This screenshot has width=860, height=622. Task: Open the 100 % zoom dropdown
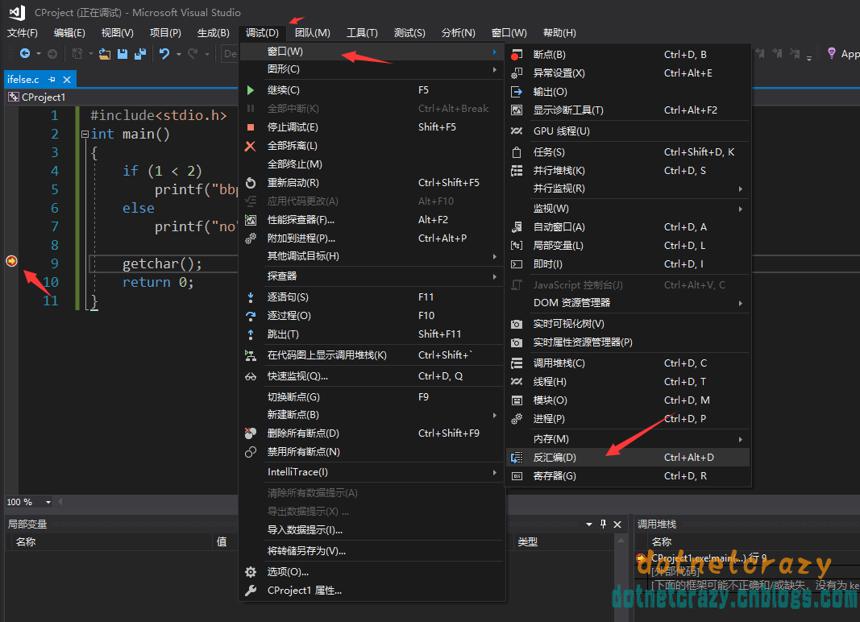click(x=48, y=502)
